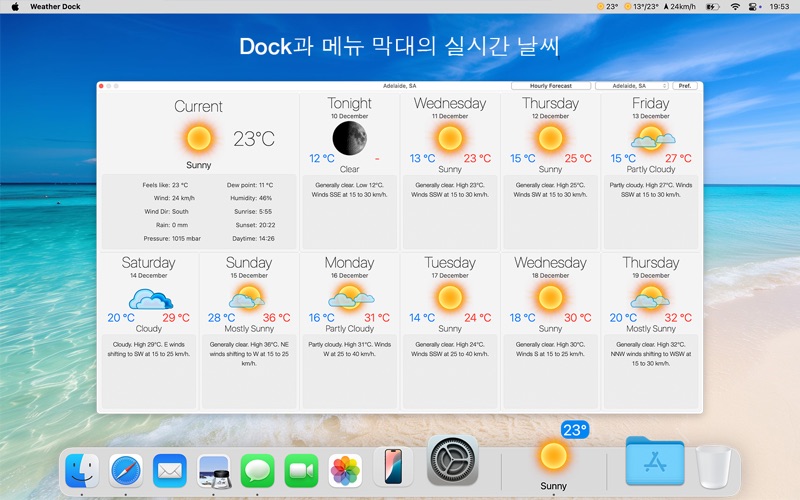The height and width of the screenshot is (500, 800).
Task: Open Messages in the Dock
Action: pos(257,471)
